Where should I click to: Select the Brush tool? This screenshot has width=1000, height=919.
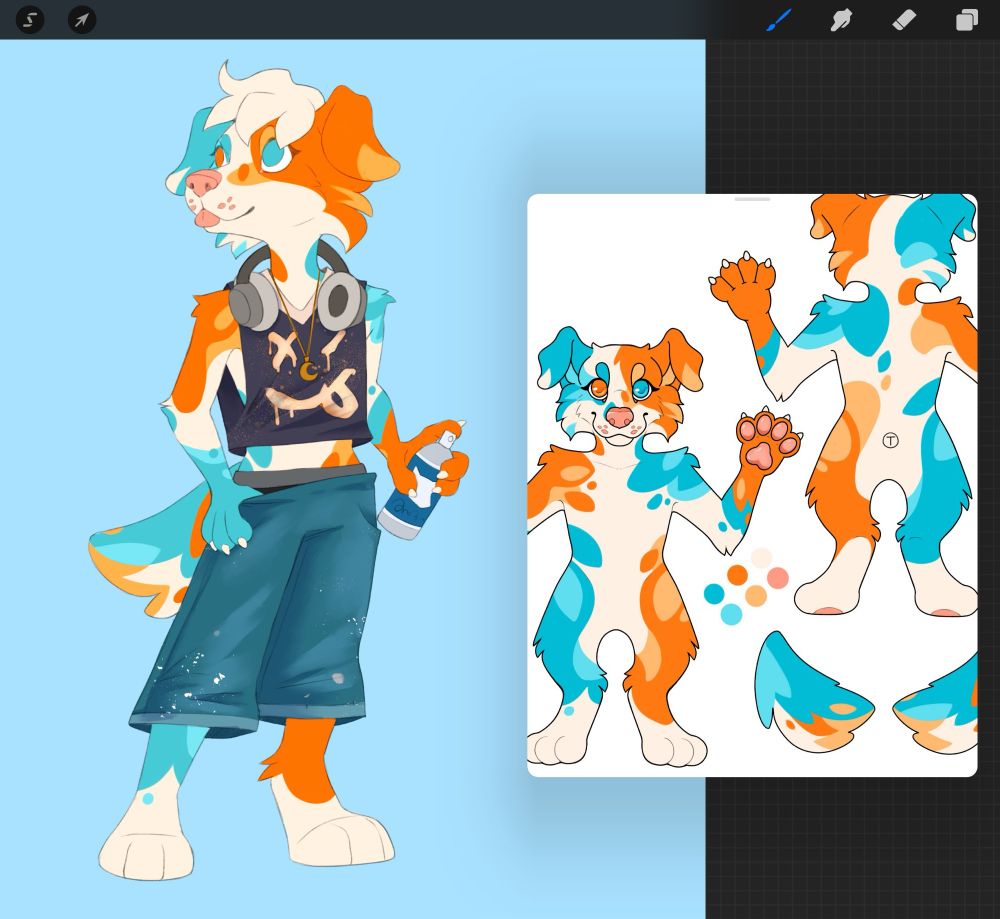tap(779, 20)
